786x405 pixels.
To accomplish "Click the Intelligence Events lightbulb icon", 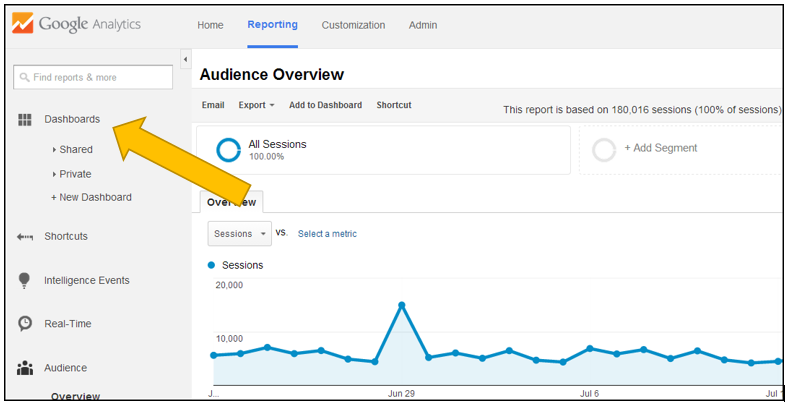I will [25, 281].
